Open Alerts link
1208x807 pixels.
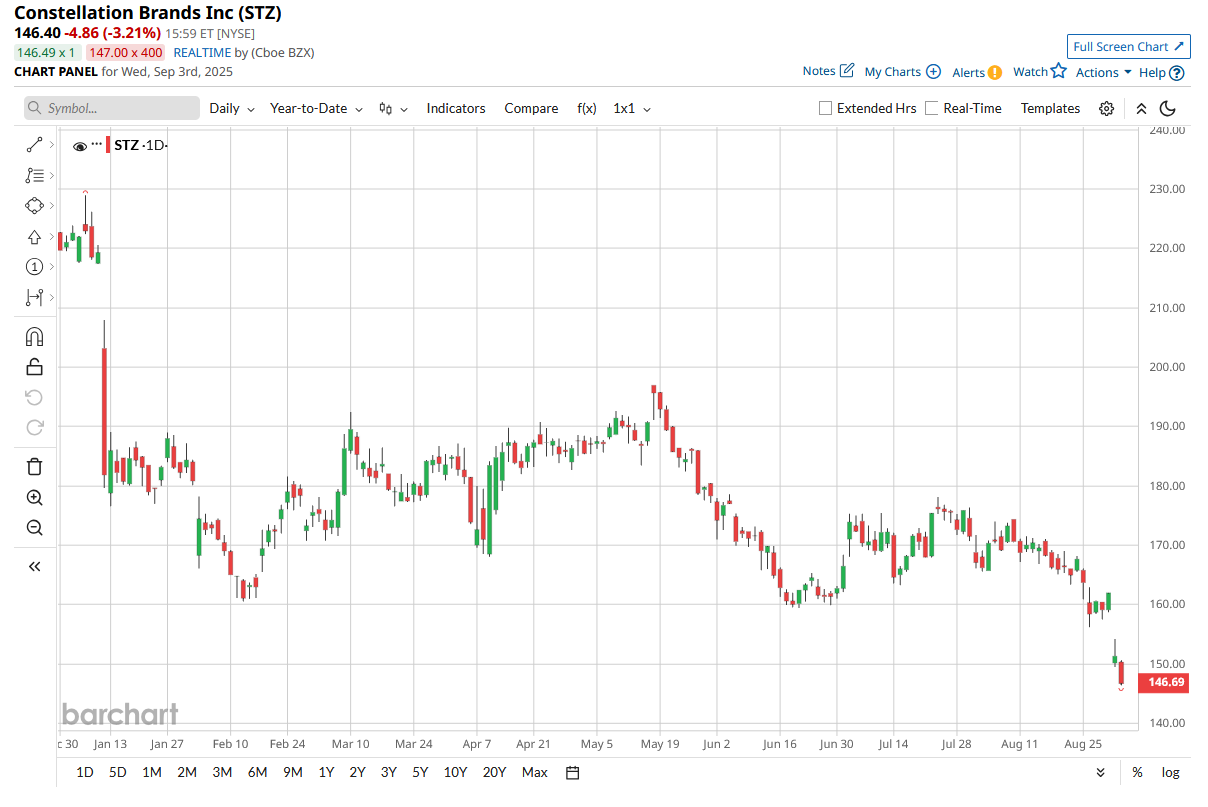(977, 72)
